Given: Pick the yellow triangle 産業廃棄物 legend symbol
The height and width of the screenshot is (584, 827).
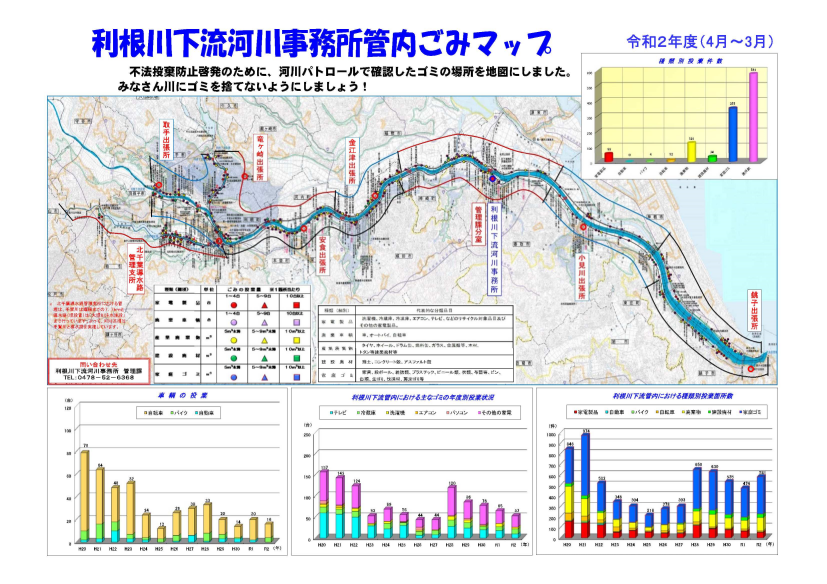Looking at the screenshot, I should click(265, 340).
